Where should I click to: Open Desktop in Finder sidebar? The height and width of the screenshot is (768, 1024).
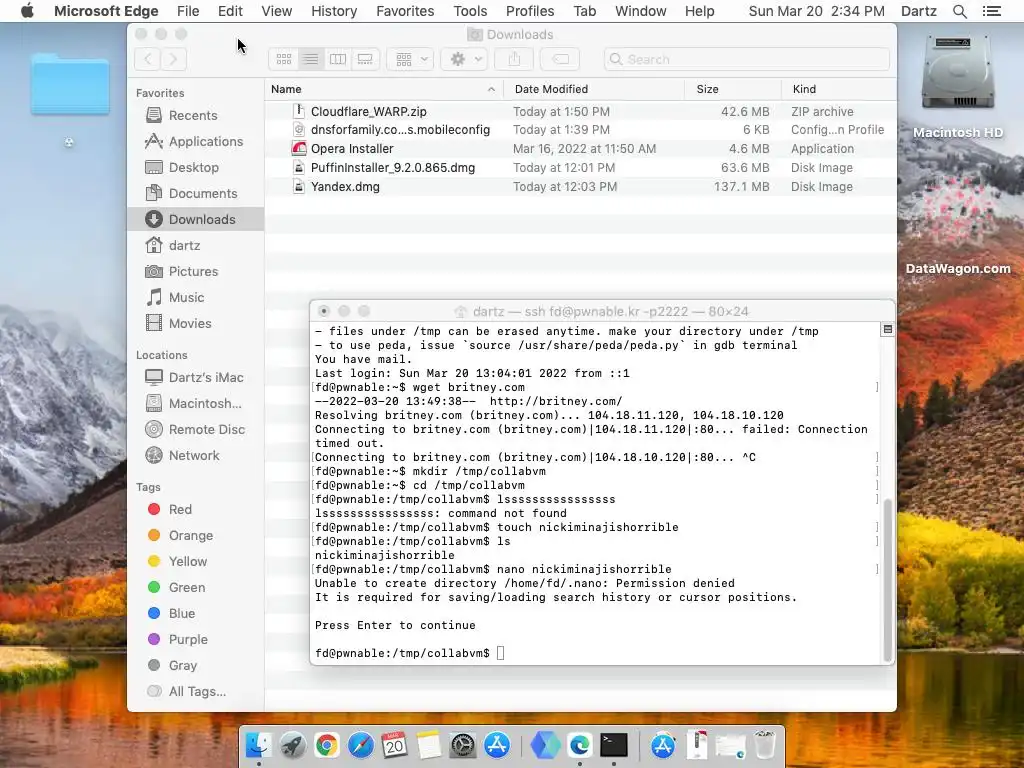click(x=195, y=168)
